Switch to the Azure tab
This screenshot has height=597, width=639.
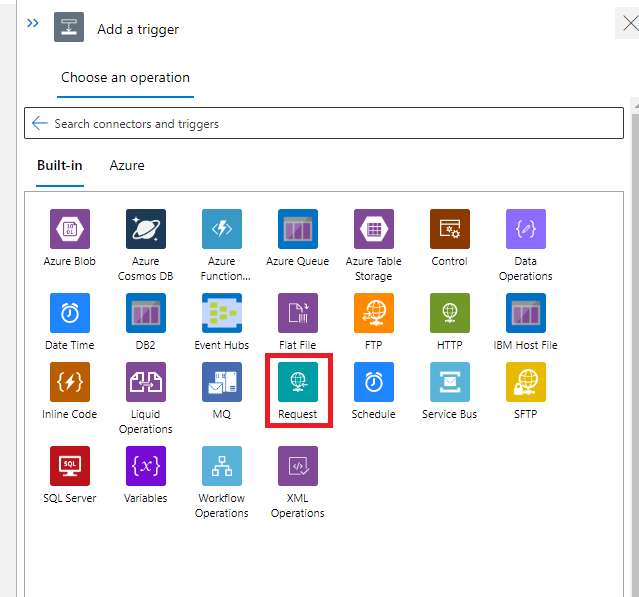pos(127,165)
